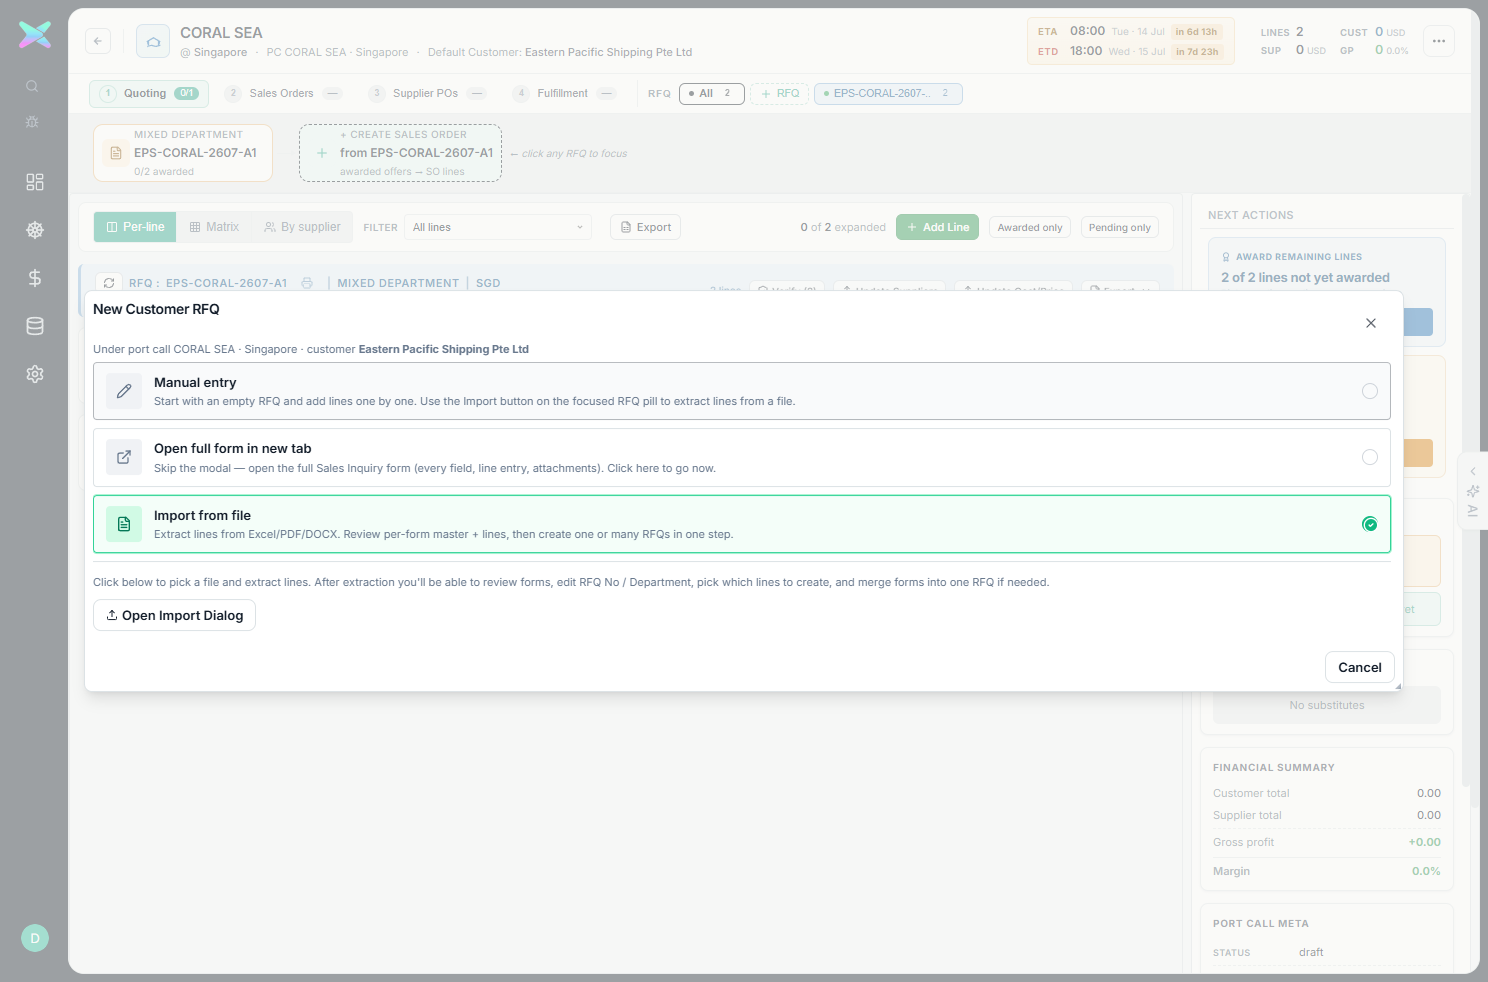Click the bug icon in sidebar
Screen dimensions: 1488x982
pyautogui.click(x=32, y=121)
